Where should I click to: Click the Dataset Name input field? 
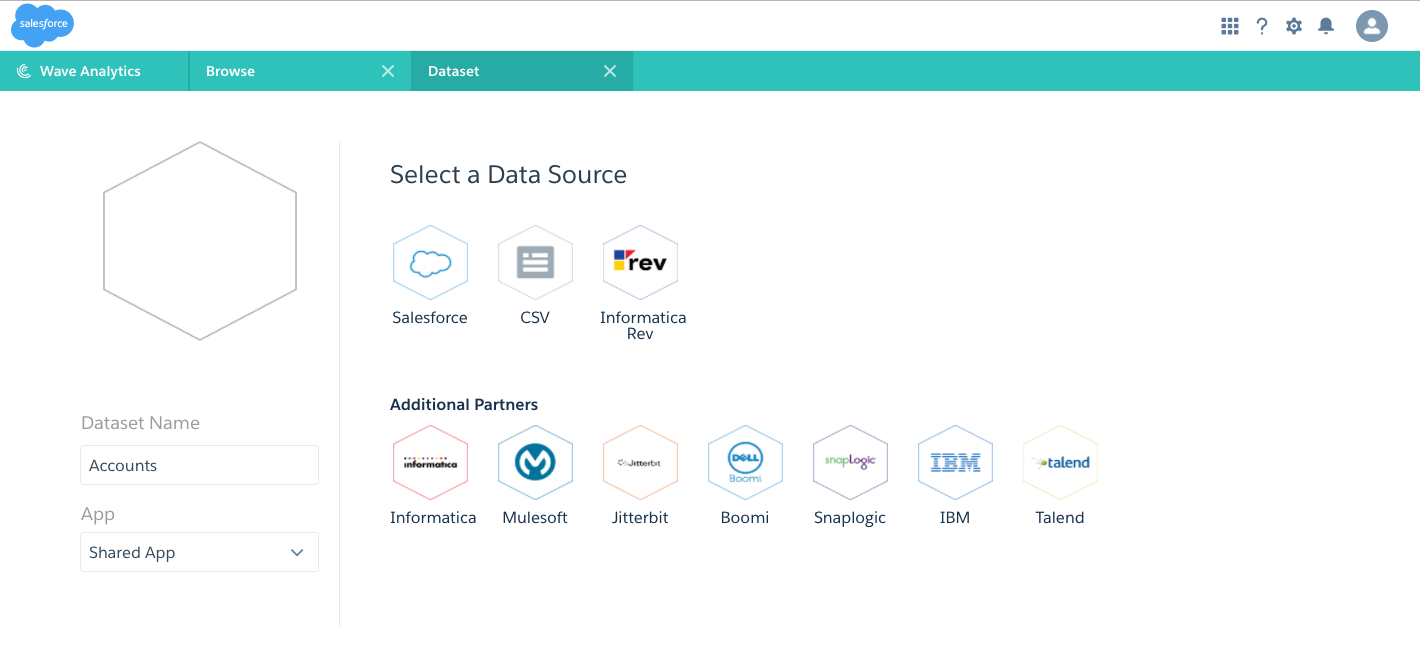click(199, 465)
